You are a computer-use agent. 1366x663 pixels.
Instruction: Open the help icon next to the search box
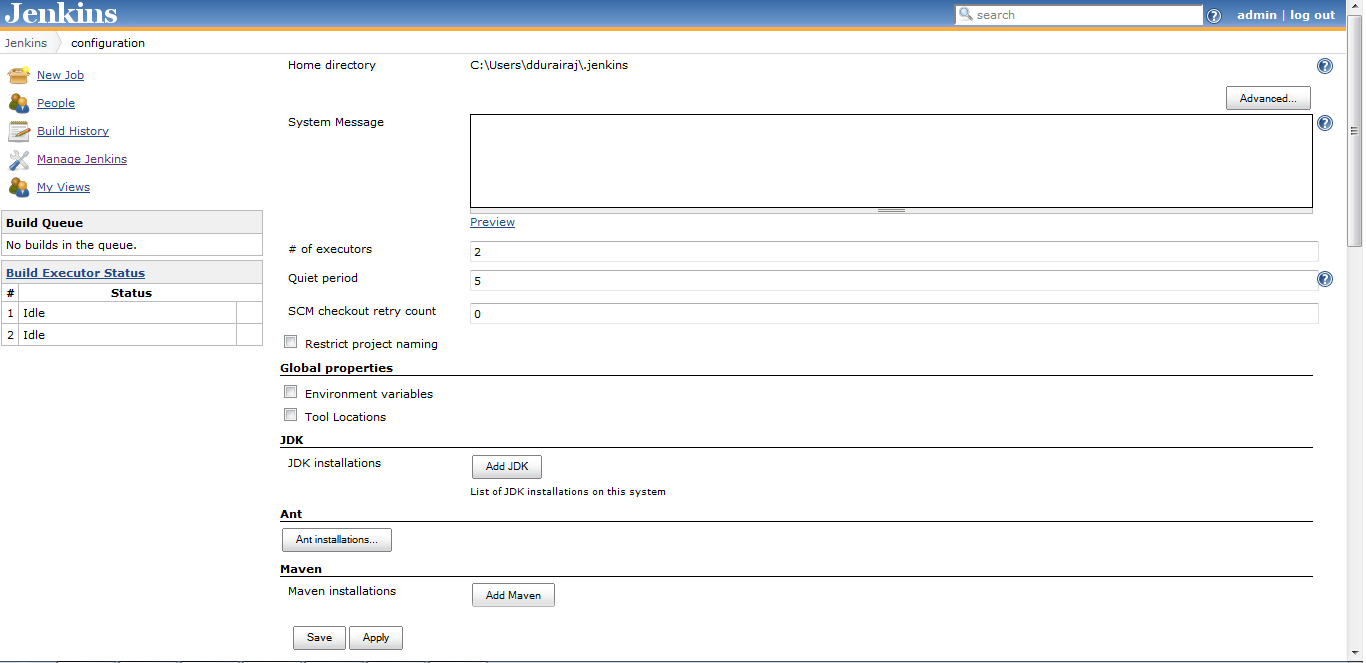tap(1214, 16)
